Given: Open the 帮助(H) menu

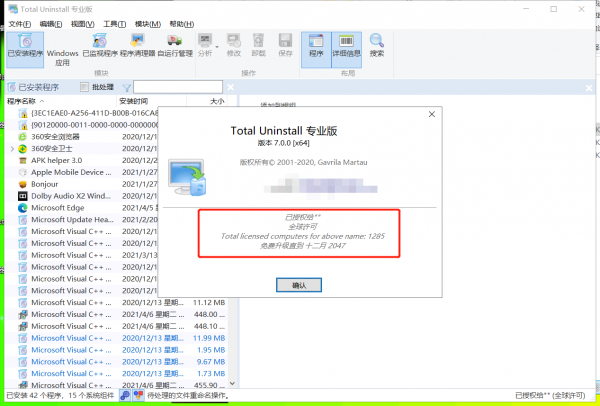Looking at the screenshot, I should coord(182,24).
